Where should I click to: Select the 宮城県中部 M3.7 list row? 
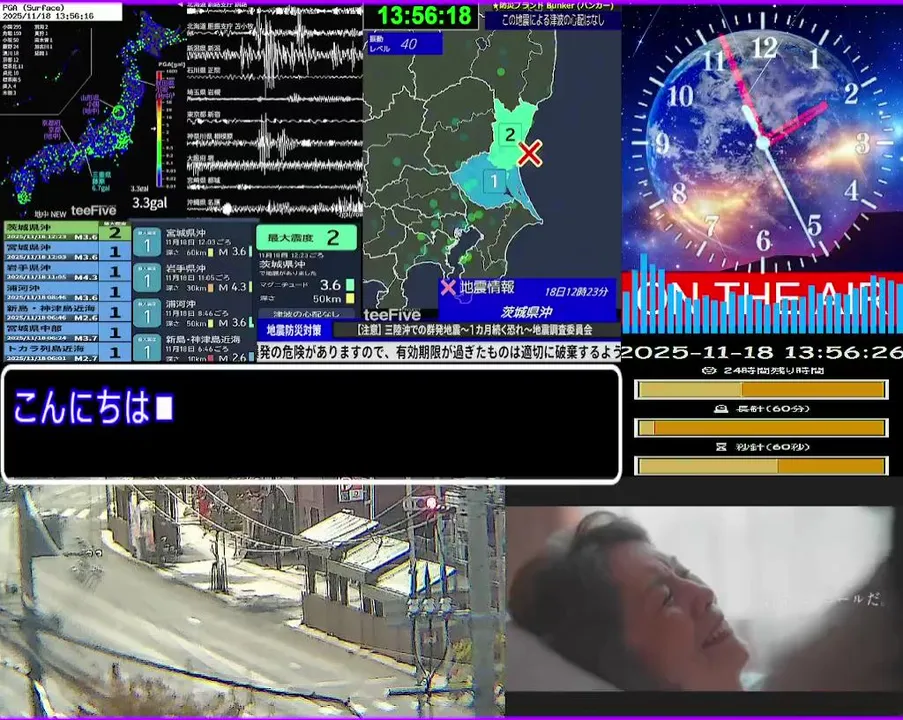pos(67,332)
